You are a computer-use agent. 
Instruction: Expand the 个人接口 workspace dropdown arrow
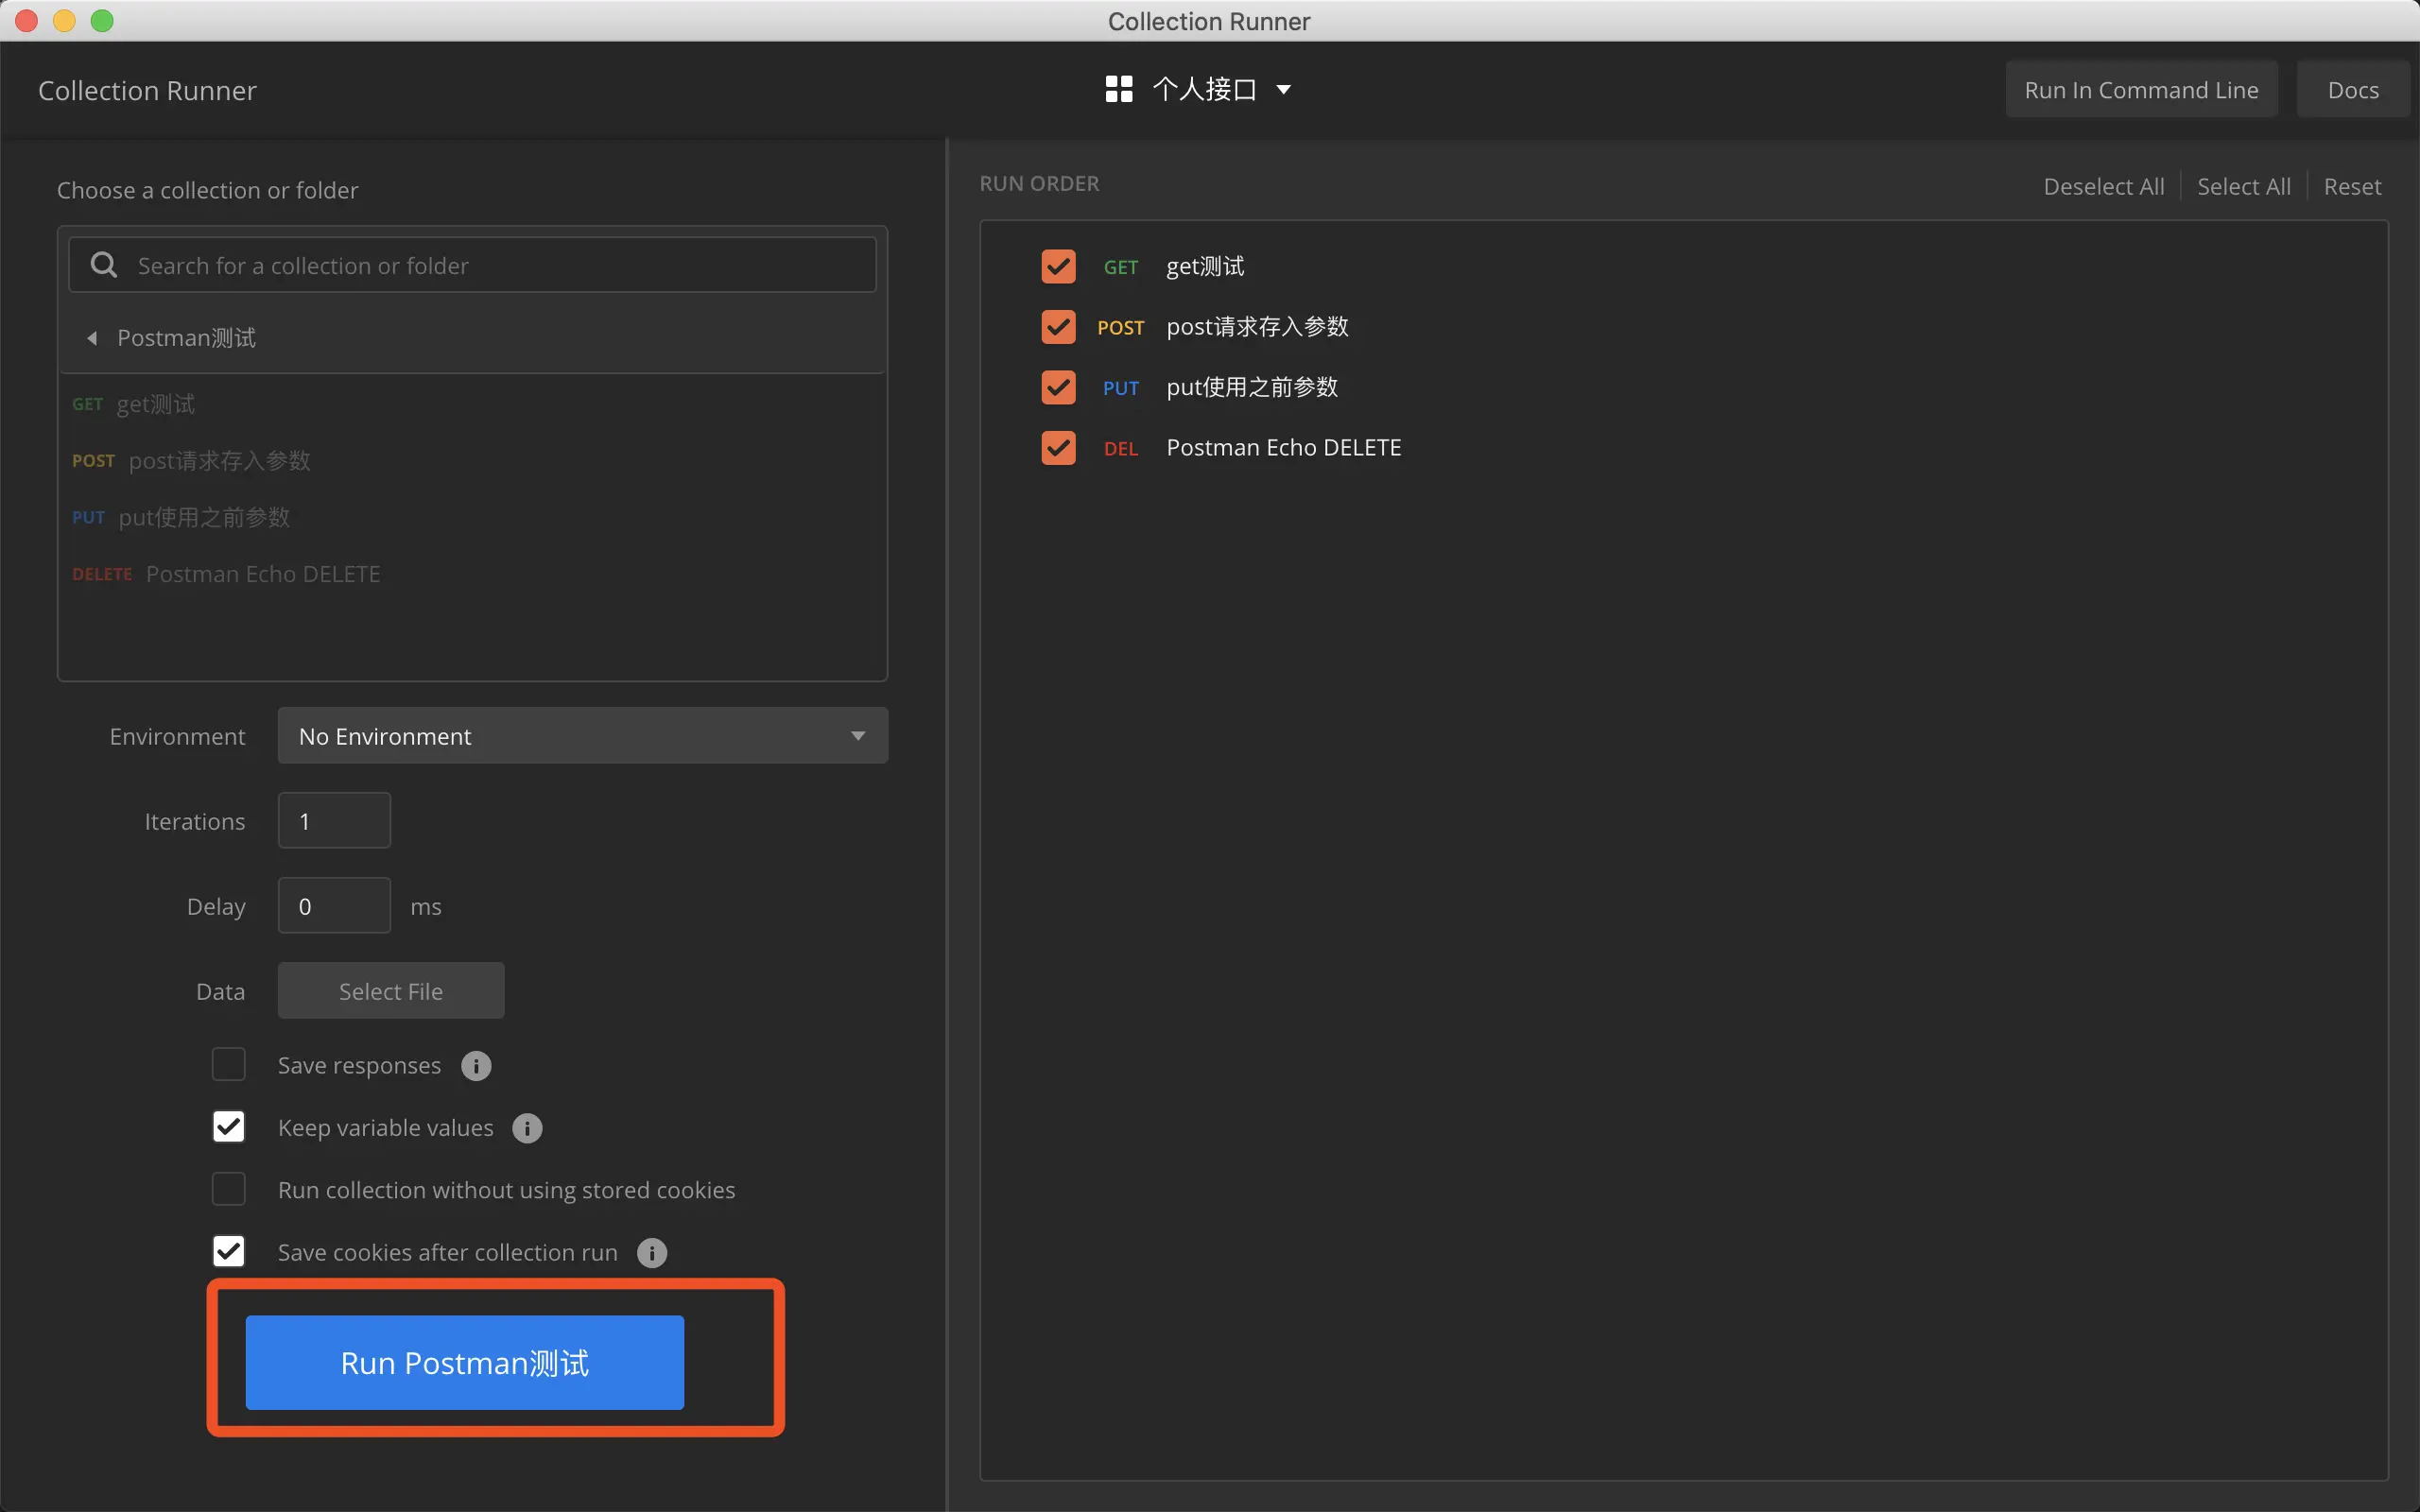tap(1284, 89)
